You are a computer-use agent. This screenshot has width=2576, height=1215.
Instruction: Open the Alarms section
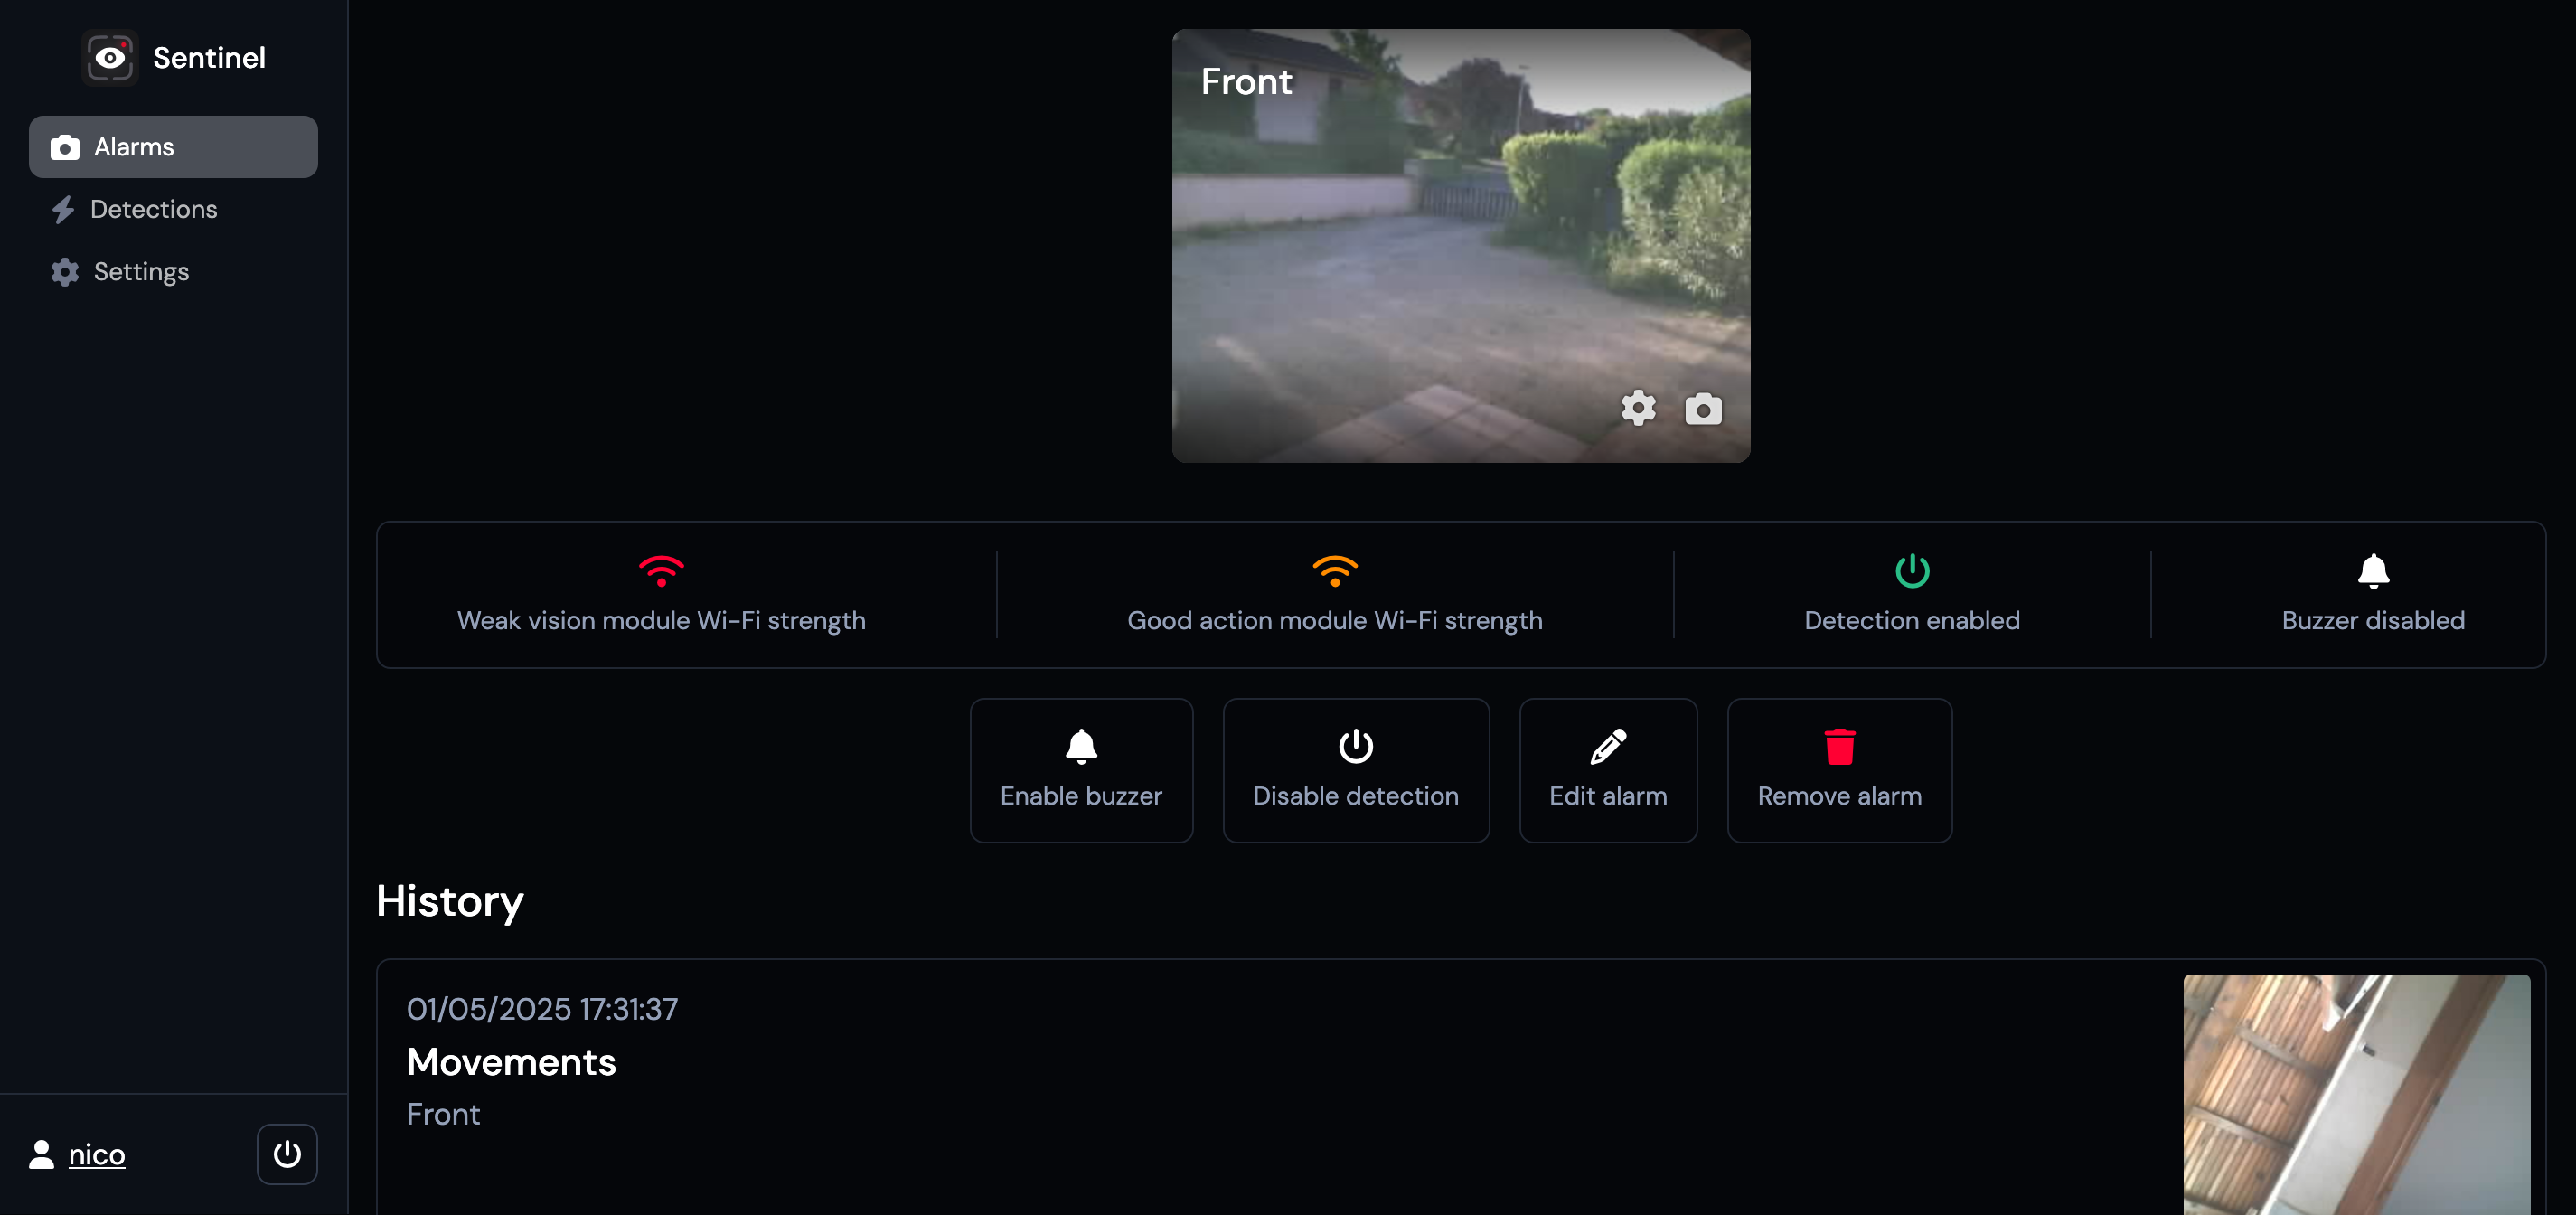click(173, 147)
